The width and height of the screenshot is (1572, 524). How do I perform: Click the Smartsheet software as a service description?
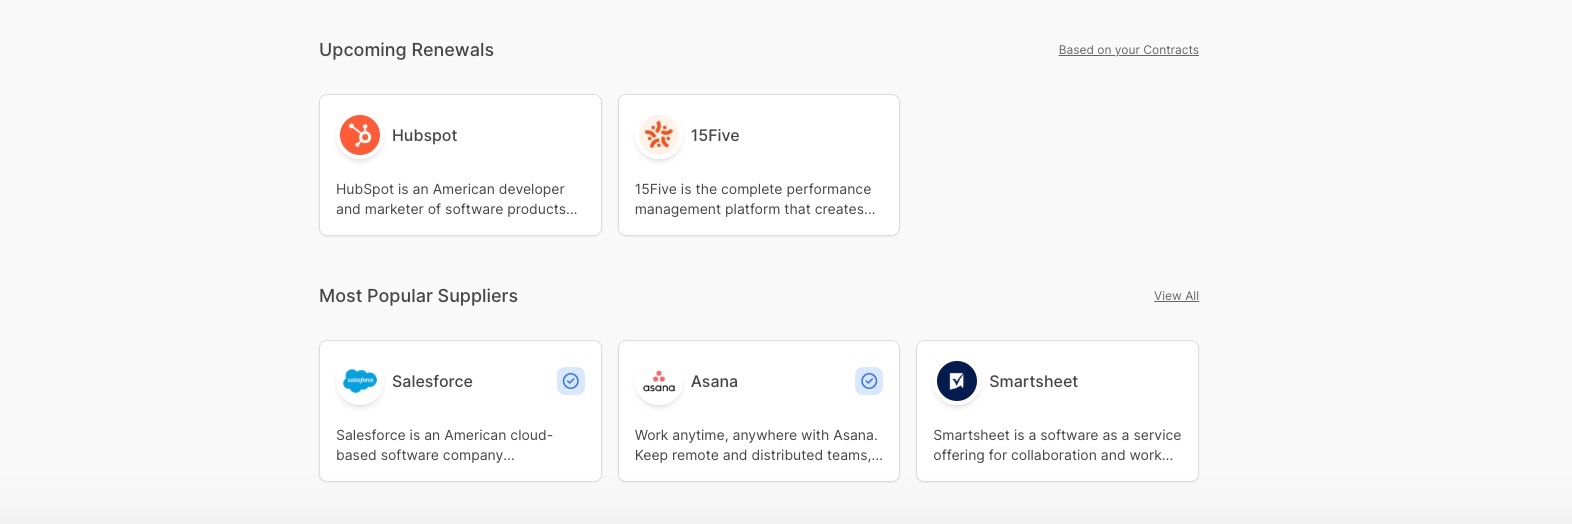[x=1057, y=445]
